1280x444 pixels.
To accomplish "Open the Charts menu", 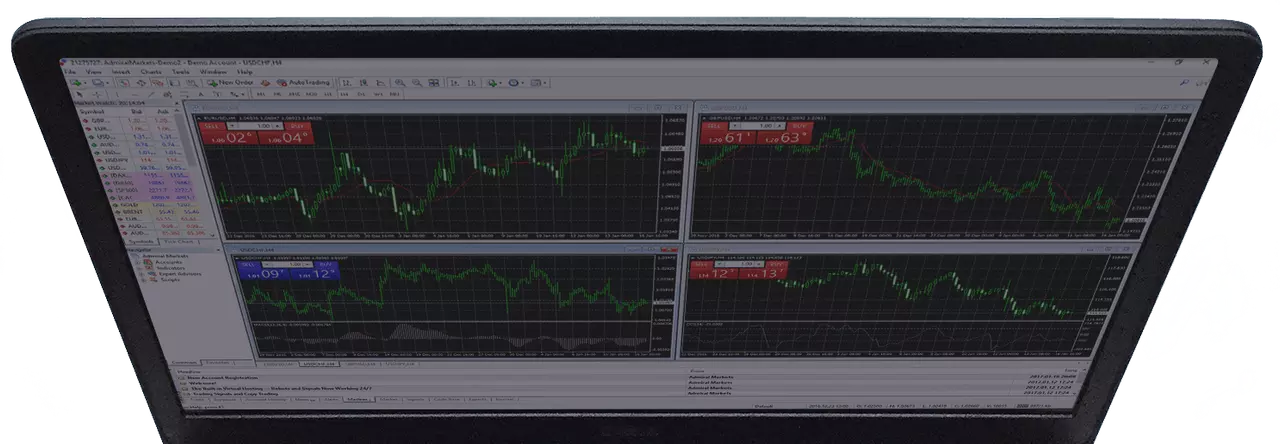I will click(x=151, y=72).
